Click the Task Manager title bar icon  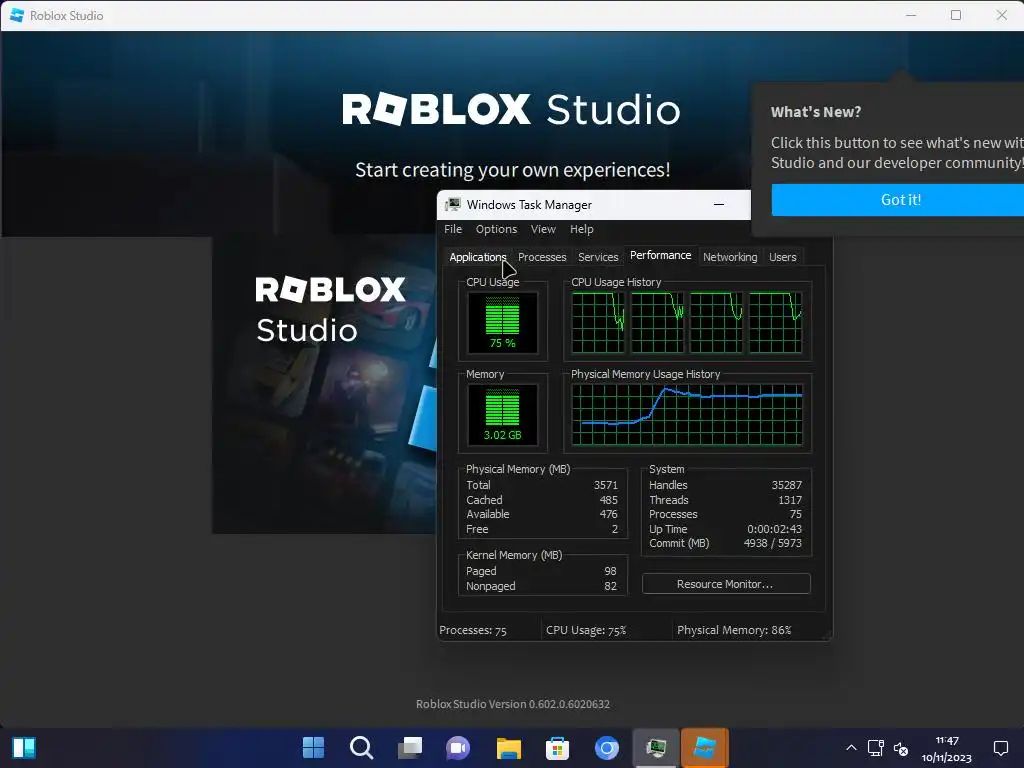(x=453, y=204)
